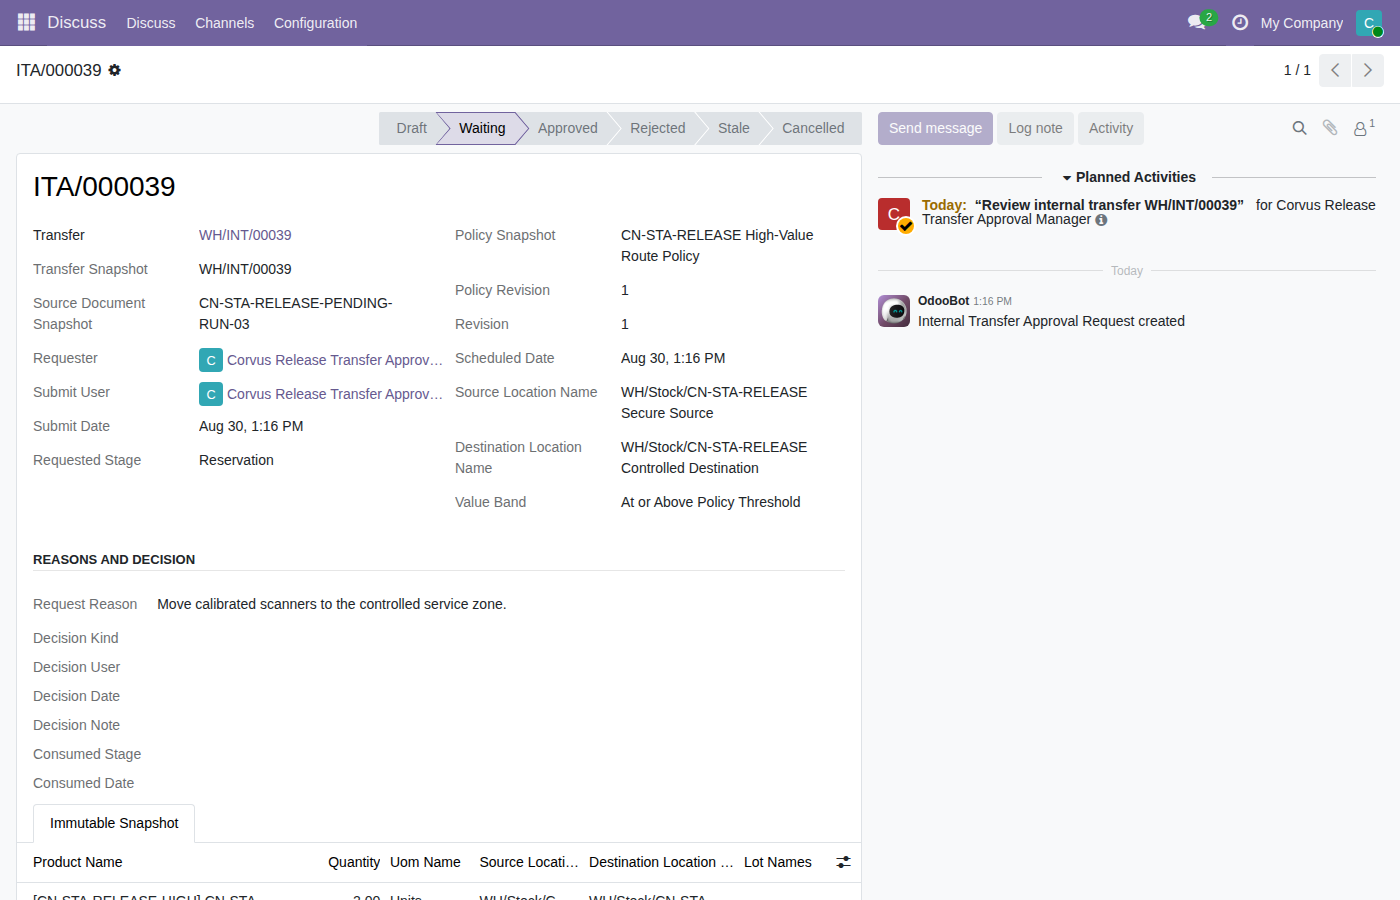Select the Draft status stage
Viewport: 1400px width, 900px height.
pyautogui.click(x=411, y=128)
